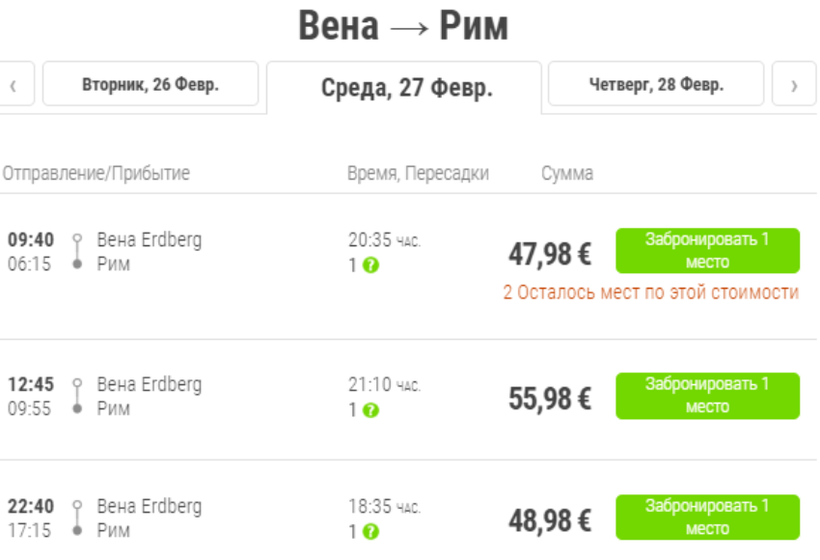Book one seat for 47,98 € trip
Screen dimensions: 820x560
(707, 251)
